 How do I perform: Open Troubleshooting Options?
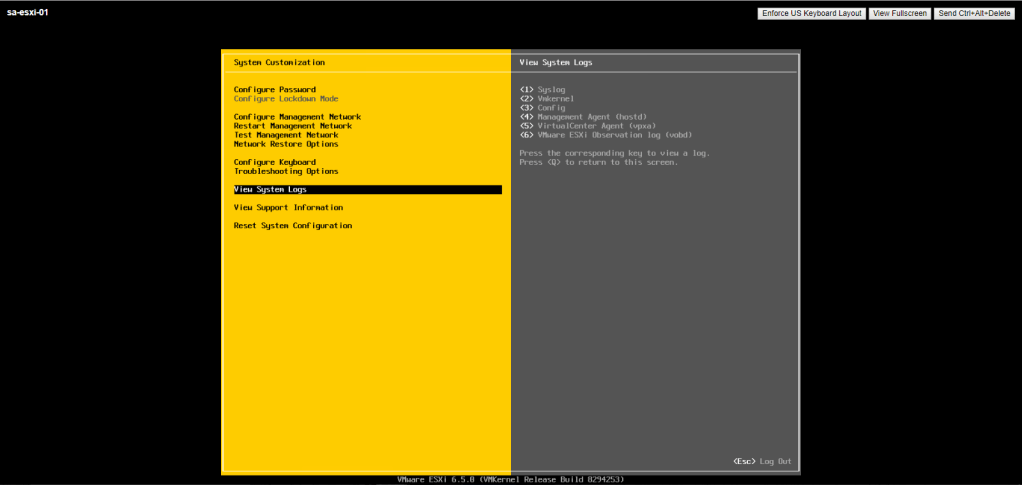[x=286, y=171]
